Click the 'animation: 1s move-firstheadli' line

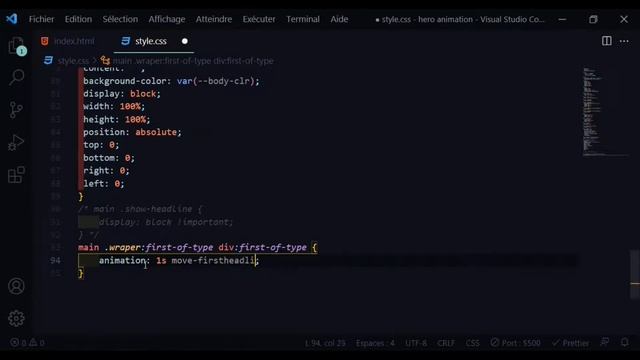pyautogui.click(x=179, y=260)
